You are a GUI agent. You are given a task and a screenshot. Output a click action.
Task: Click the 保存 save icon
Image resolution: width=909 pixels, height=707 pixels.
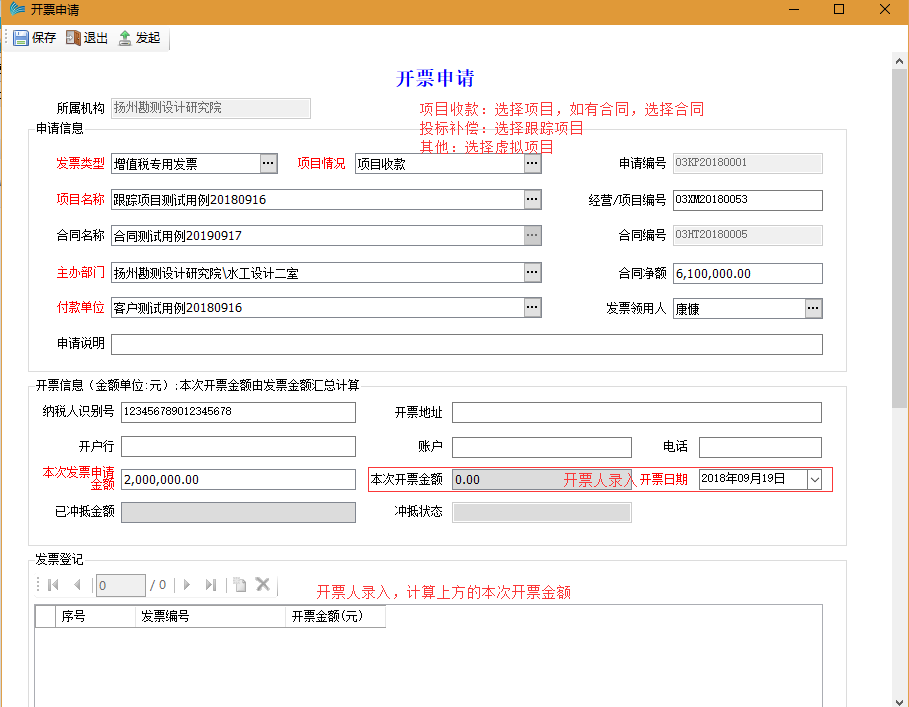(x=21, y=38)
